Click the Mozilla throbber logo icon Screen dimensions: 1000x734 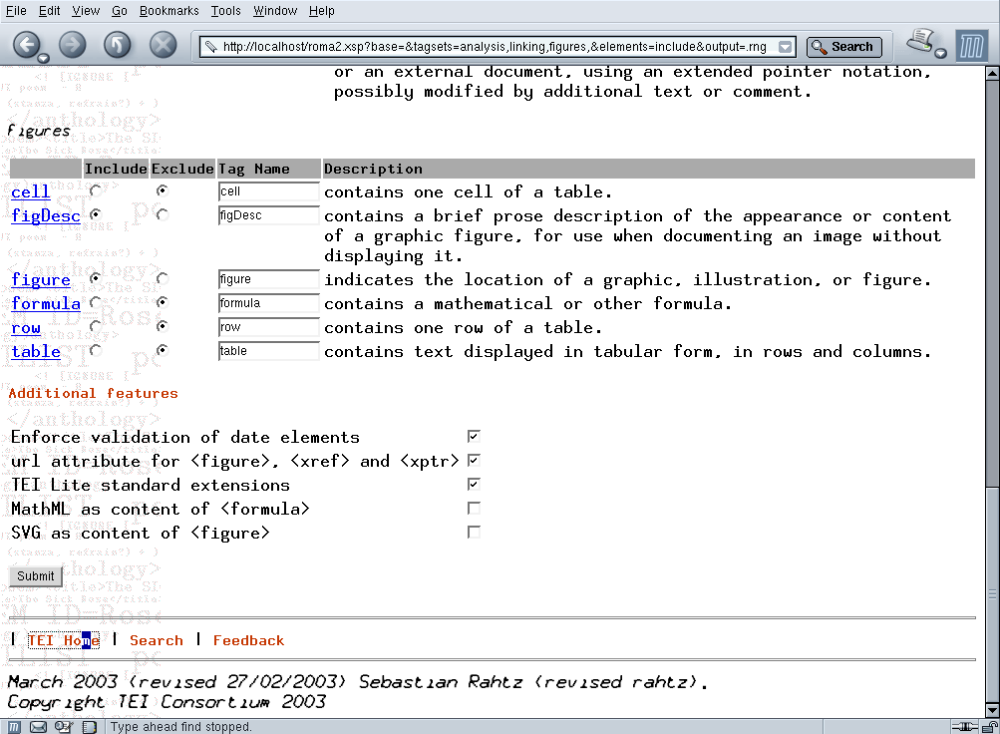970,46
